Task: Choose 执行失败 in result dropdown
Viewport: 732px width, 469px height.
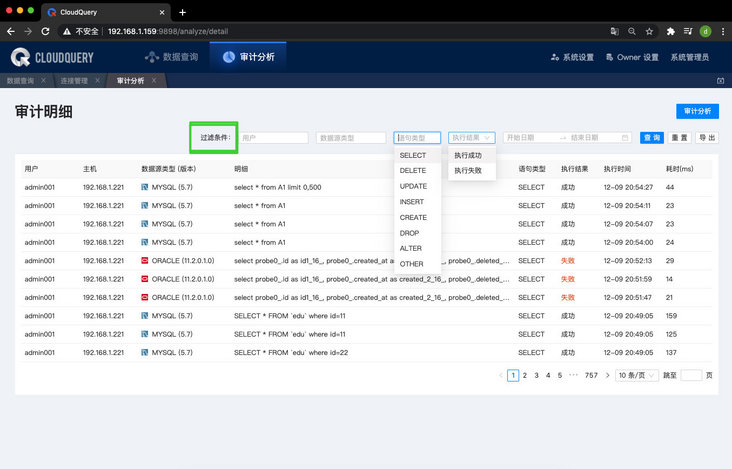Action: tap(472, 170)
